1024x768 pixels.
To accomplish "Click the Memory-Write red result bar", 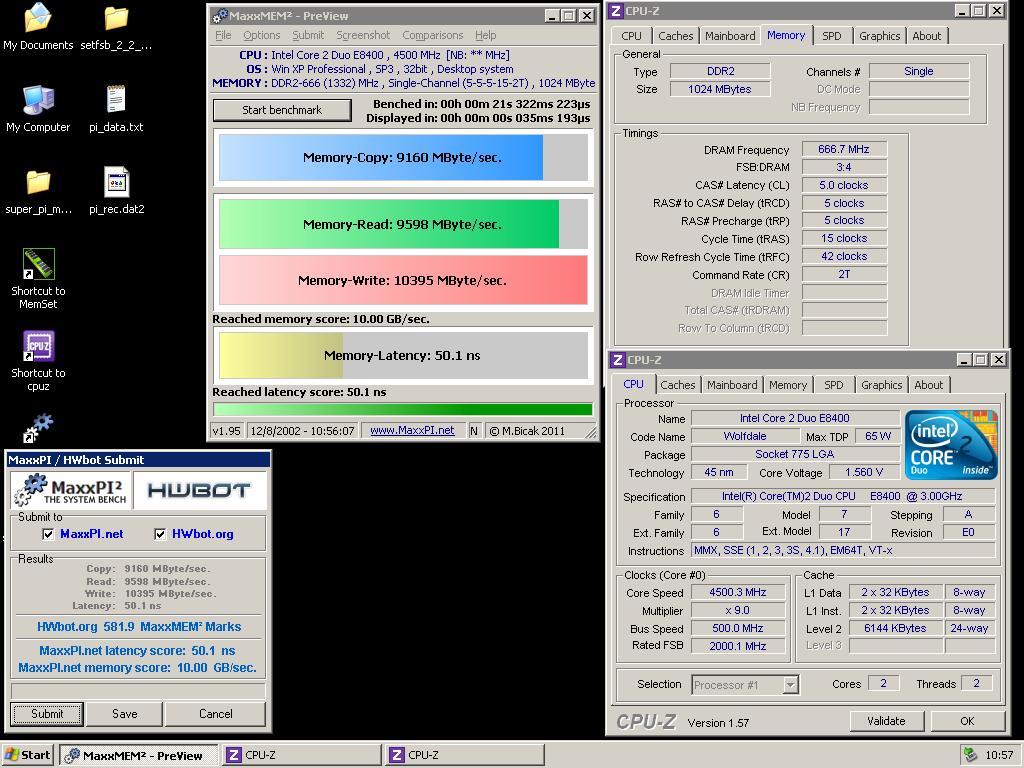I will [x=403, y=280].
